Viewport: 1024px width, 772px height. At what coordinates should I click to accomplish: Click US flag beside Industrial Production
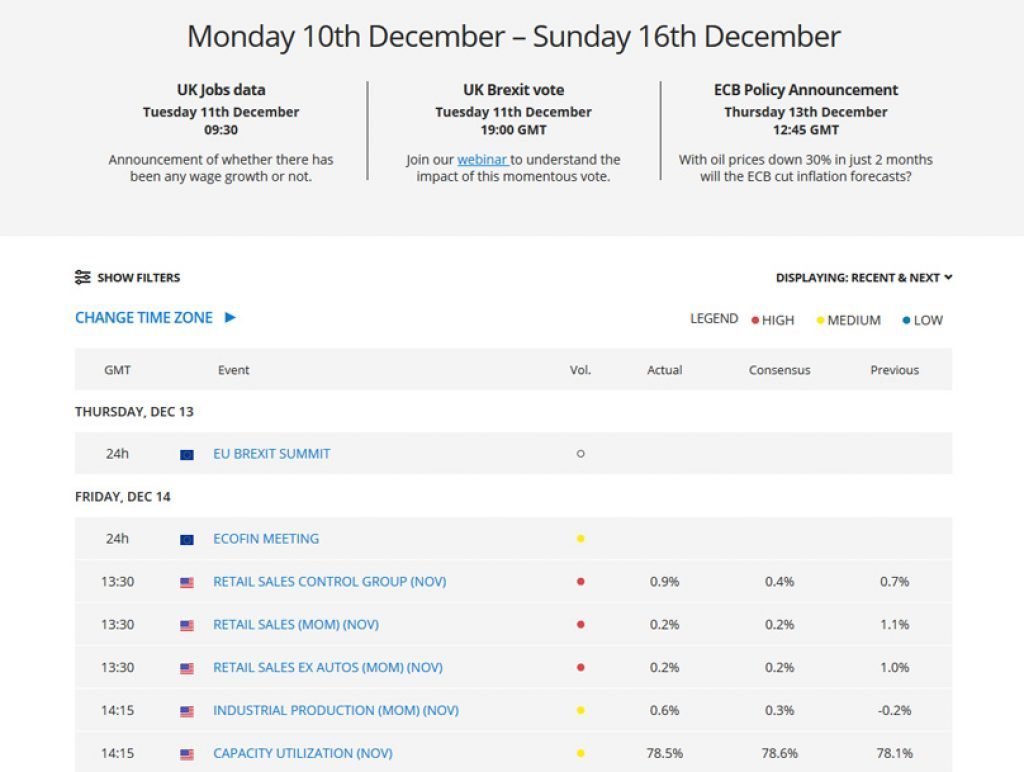coord(187,711)
